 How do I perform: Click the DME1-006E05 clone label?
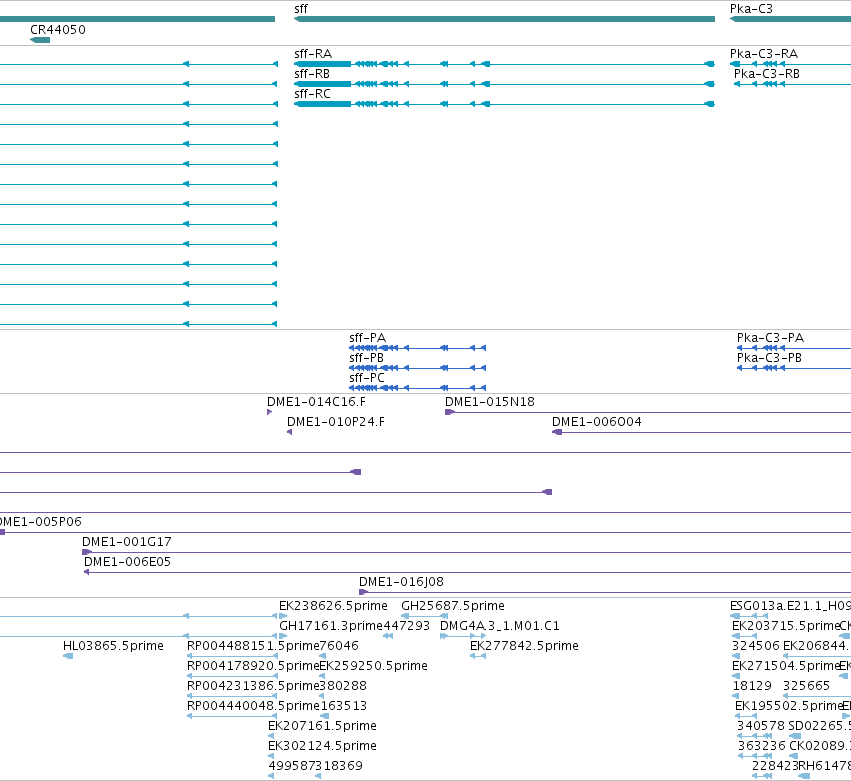click(x=128, y=562)
